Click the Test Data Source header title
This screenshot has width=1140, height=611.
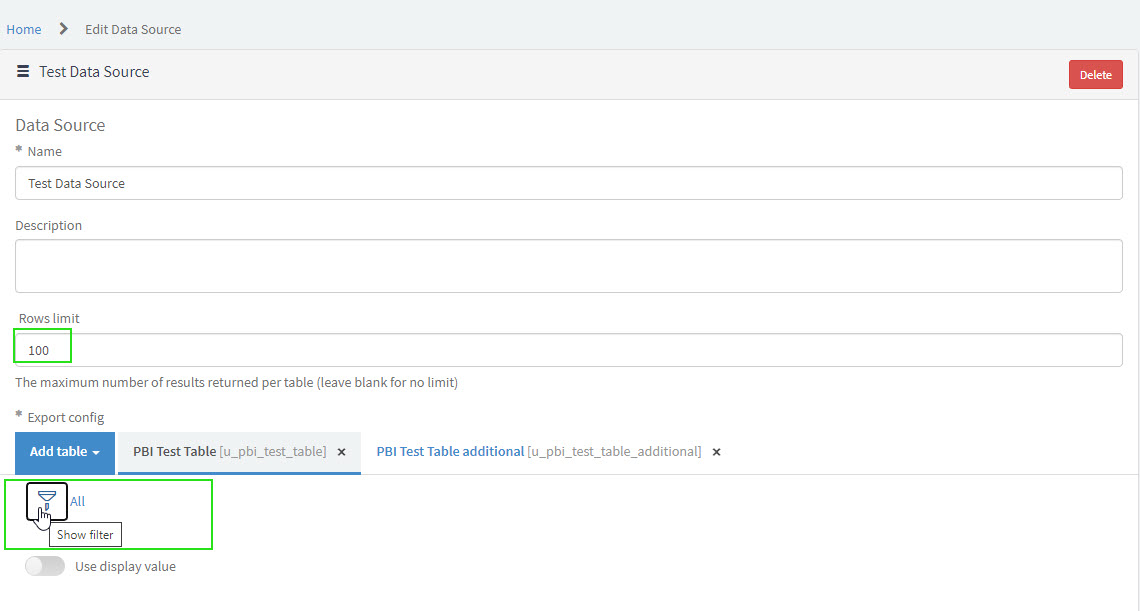coord(94,72)
